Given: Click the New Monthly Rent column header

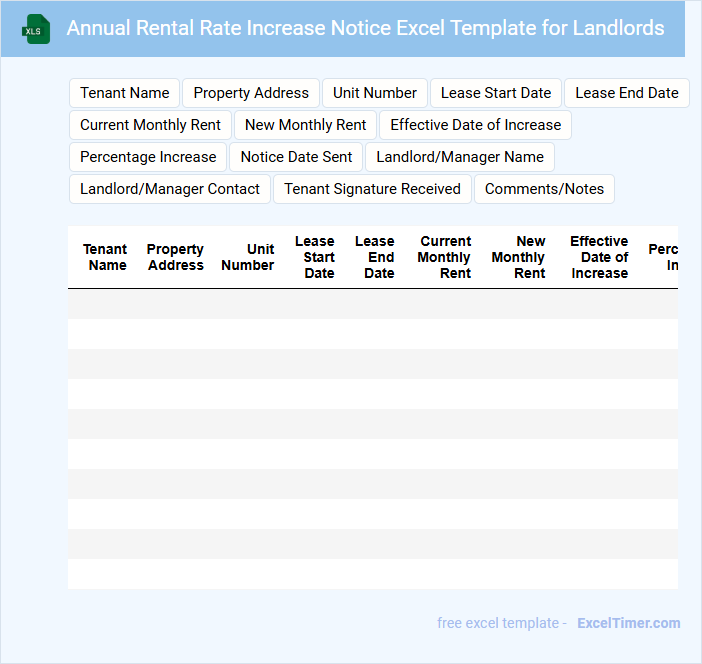Looking at the screenshot, I should coord(519,257).
